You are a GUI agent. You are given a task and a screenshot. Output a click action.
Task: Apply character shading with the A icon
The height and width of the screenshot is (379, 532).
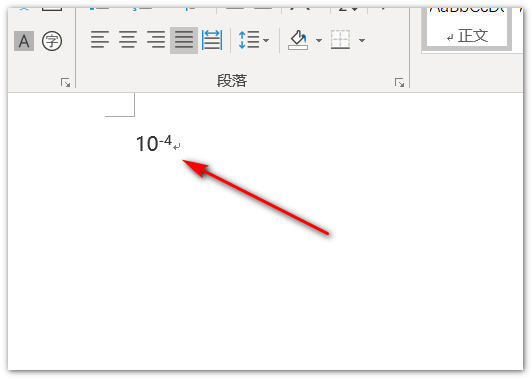[24, 41]
